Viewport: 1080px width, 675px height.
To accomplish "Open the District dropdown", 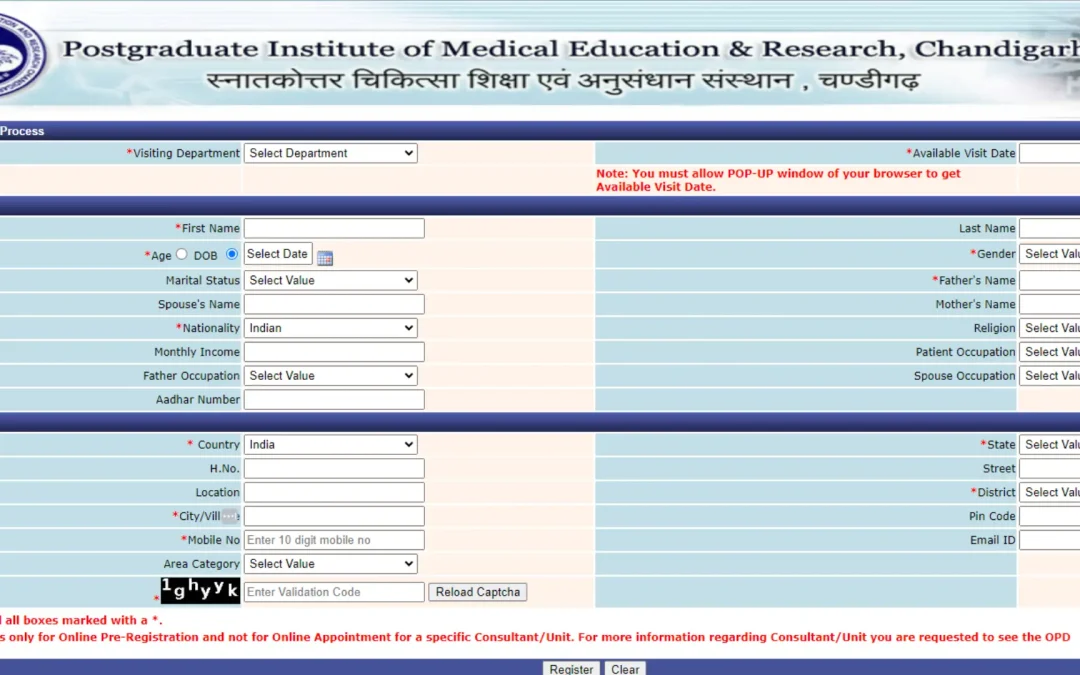I will (1050, 492).
